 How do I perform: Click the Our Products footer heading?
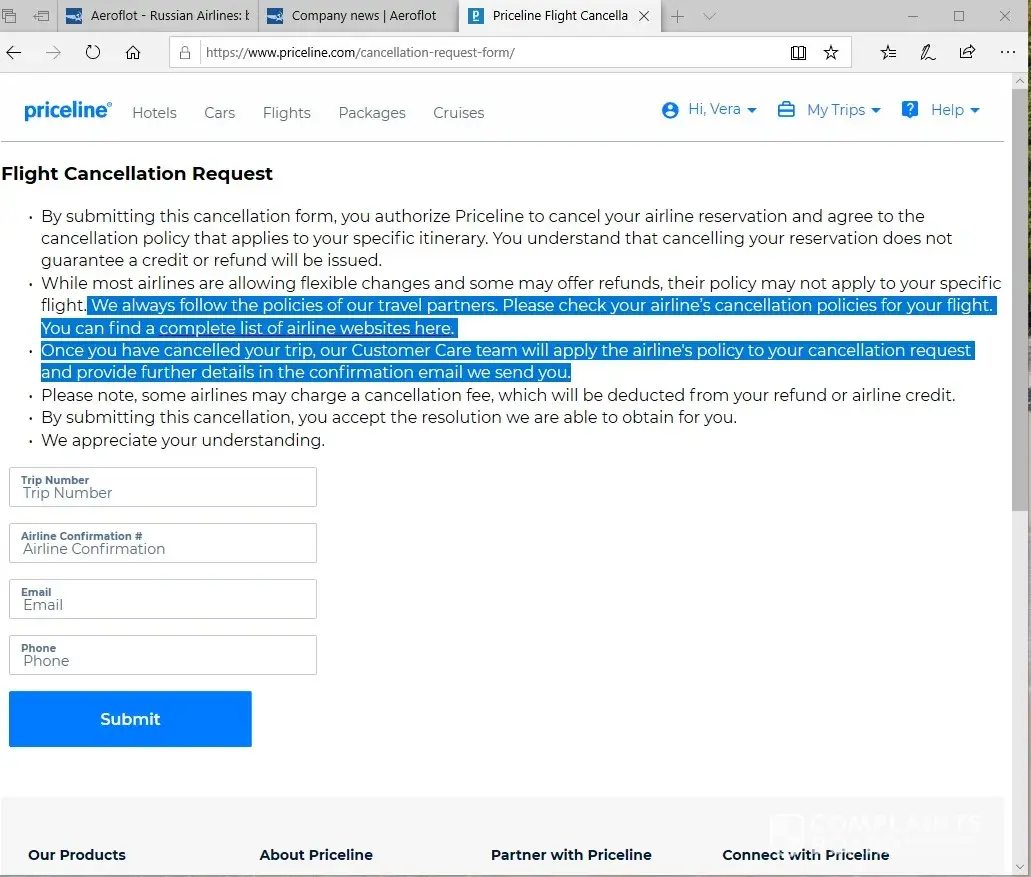pos(77,855)
